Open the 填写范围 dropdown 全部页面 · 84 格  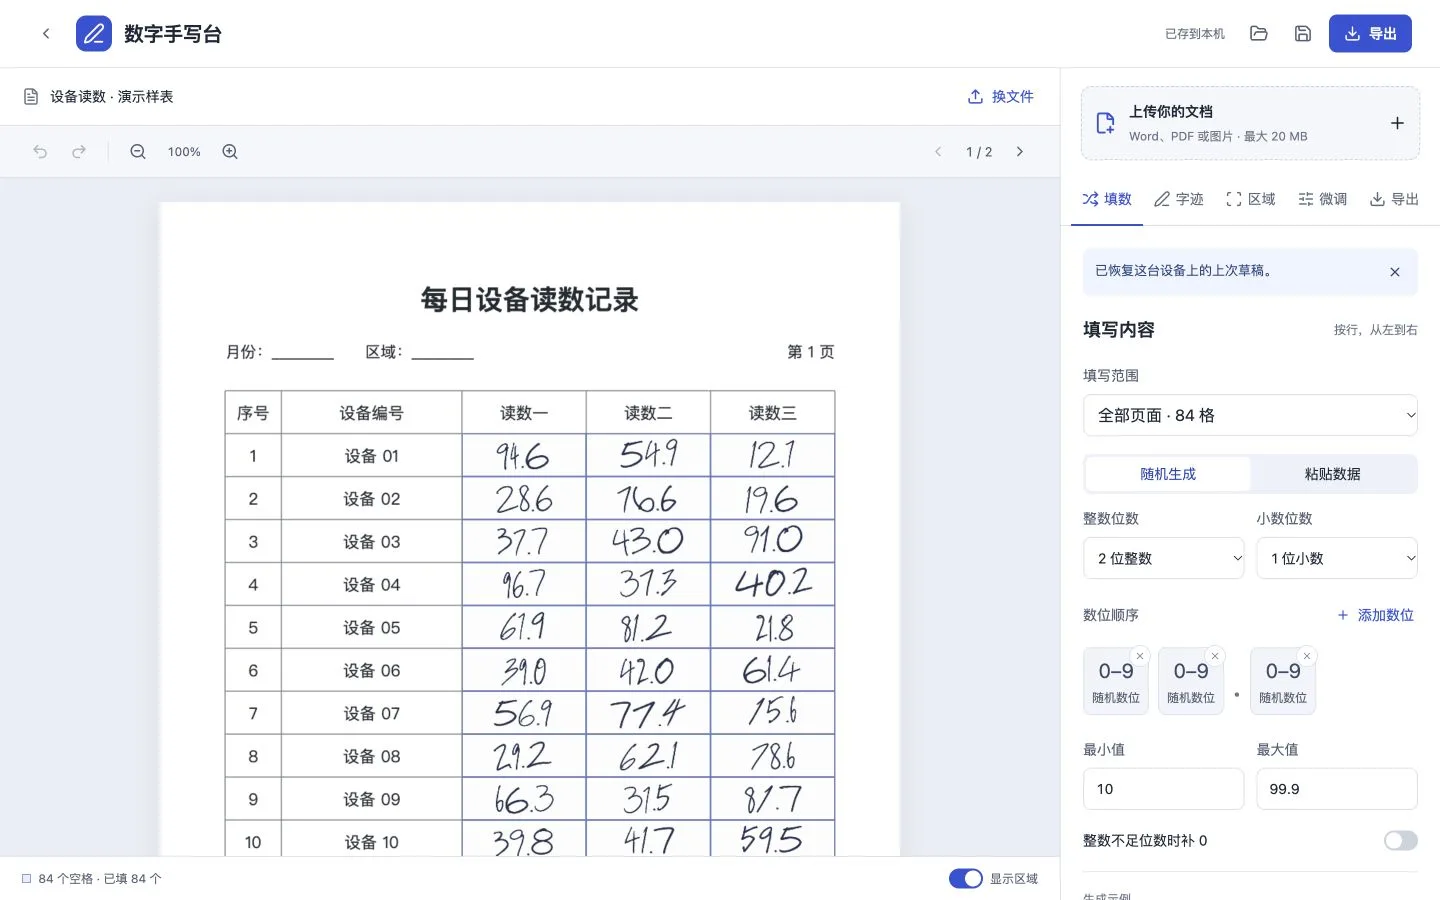pyautogui.click(x=1250, y=415)
